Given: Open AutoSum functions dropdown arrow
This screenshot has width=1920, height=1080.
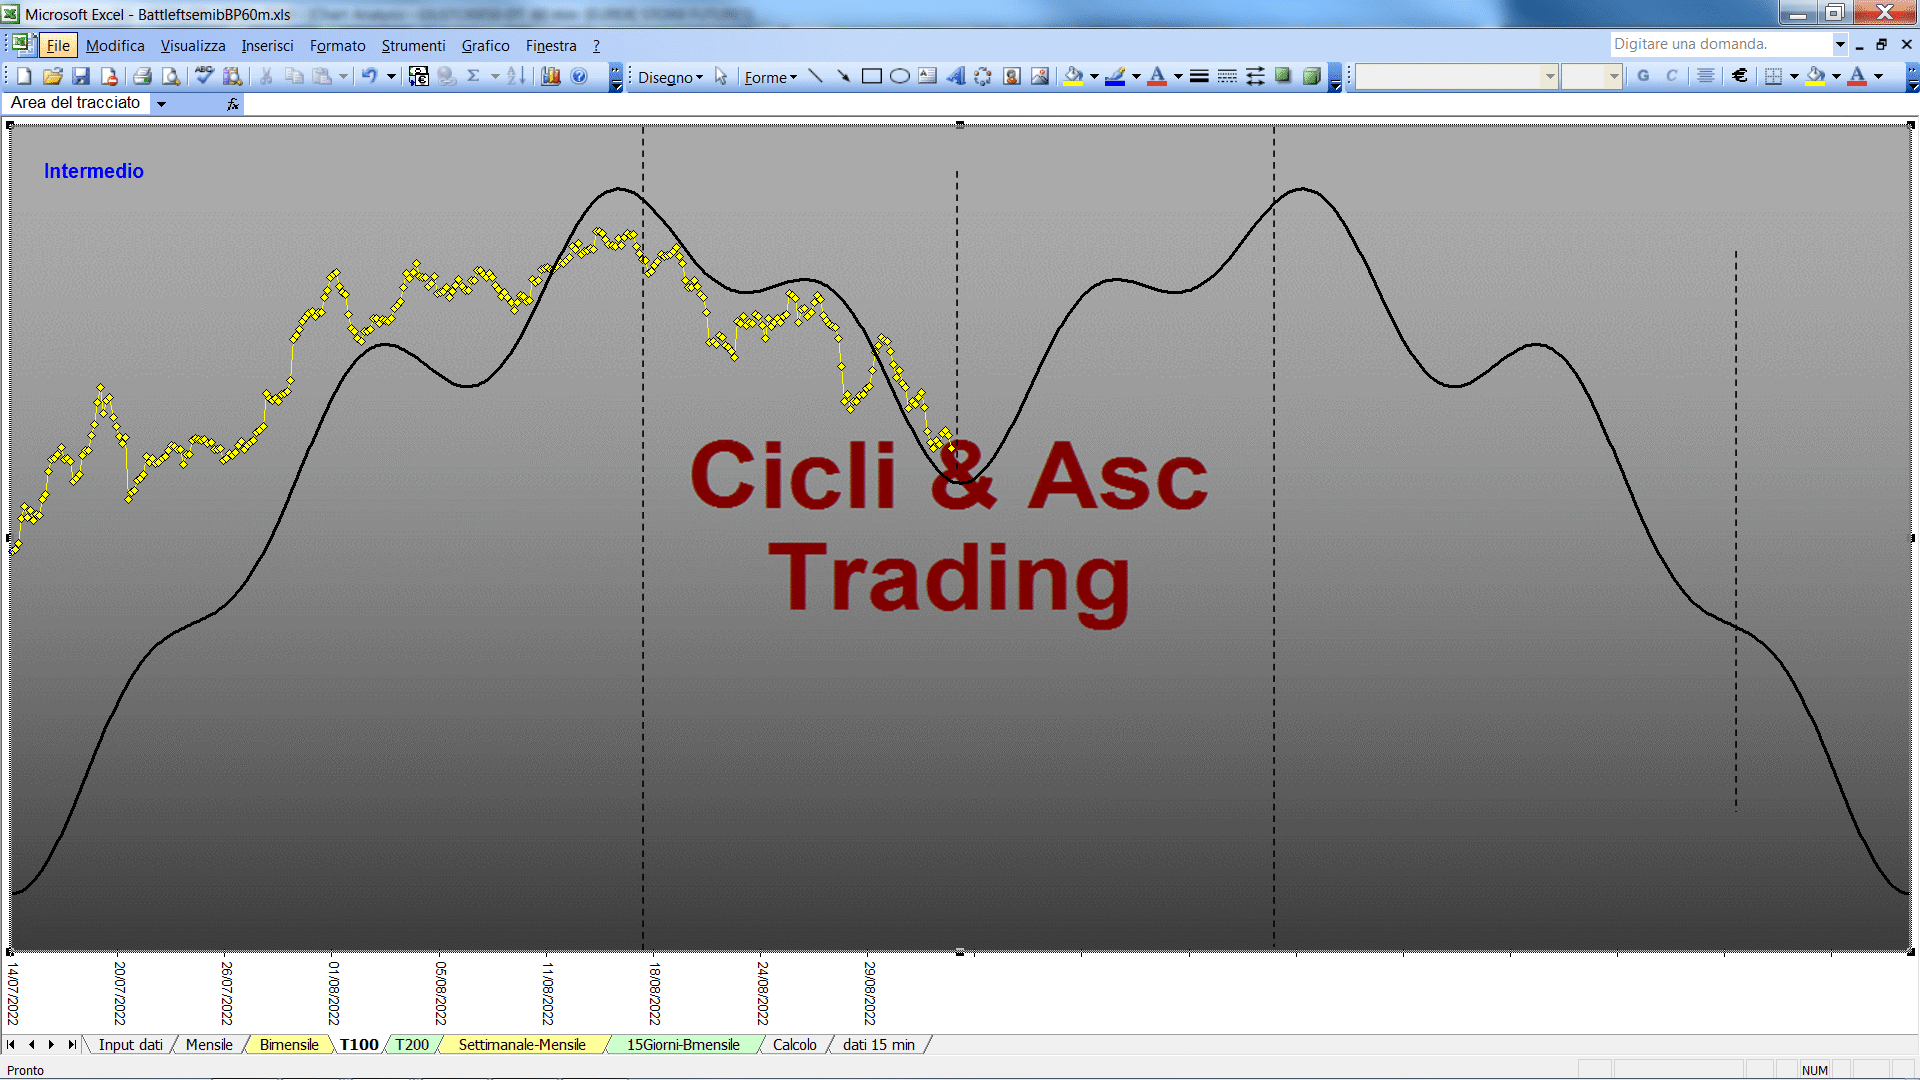Looking at the screenshot, I should point(495,76).
